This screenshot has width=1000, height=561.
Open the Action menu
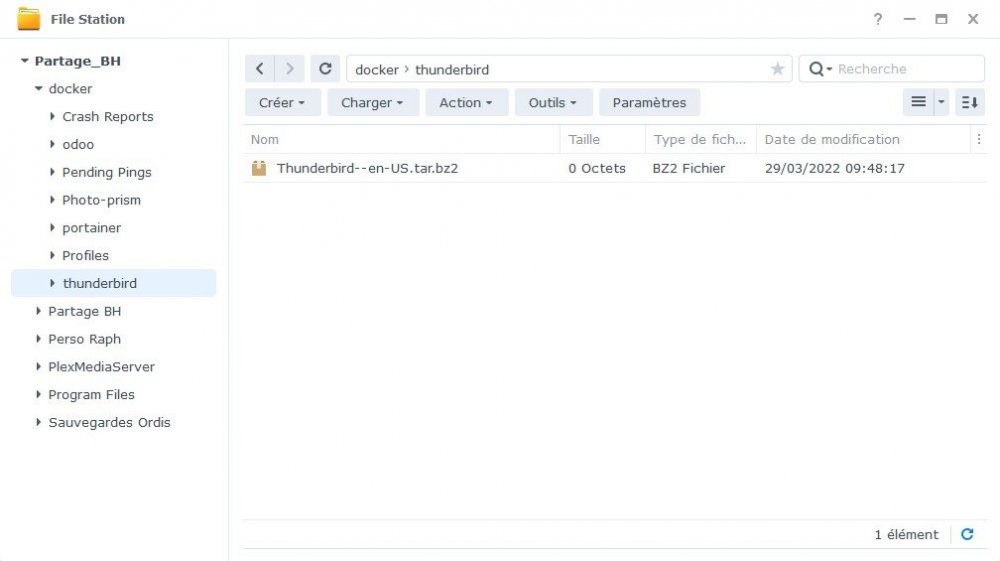pos(466,103)
